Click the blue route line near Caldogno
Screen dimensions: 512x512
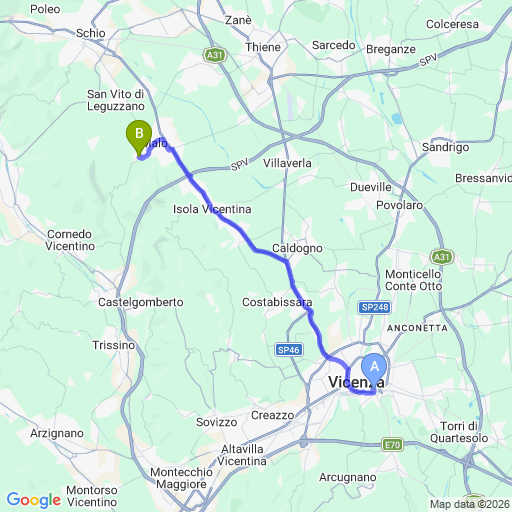click(272, 255)
